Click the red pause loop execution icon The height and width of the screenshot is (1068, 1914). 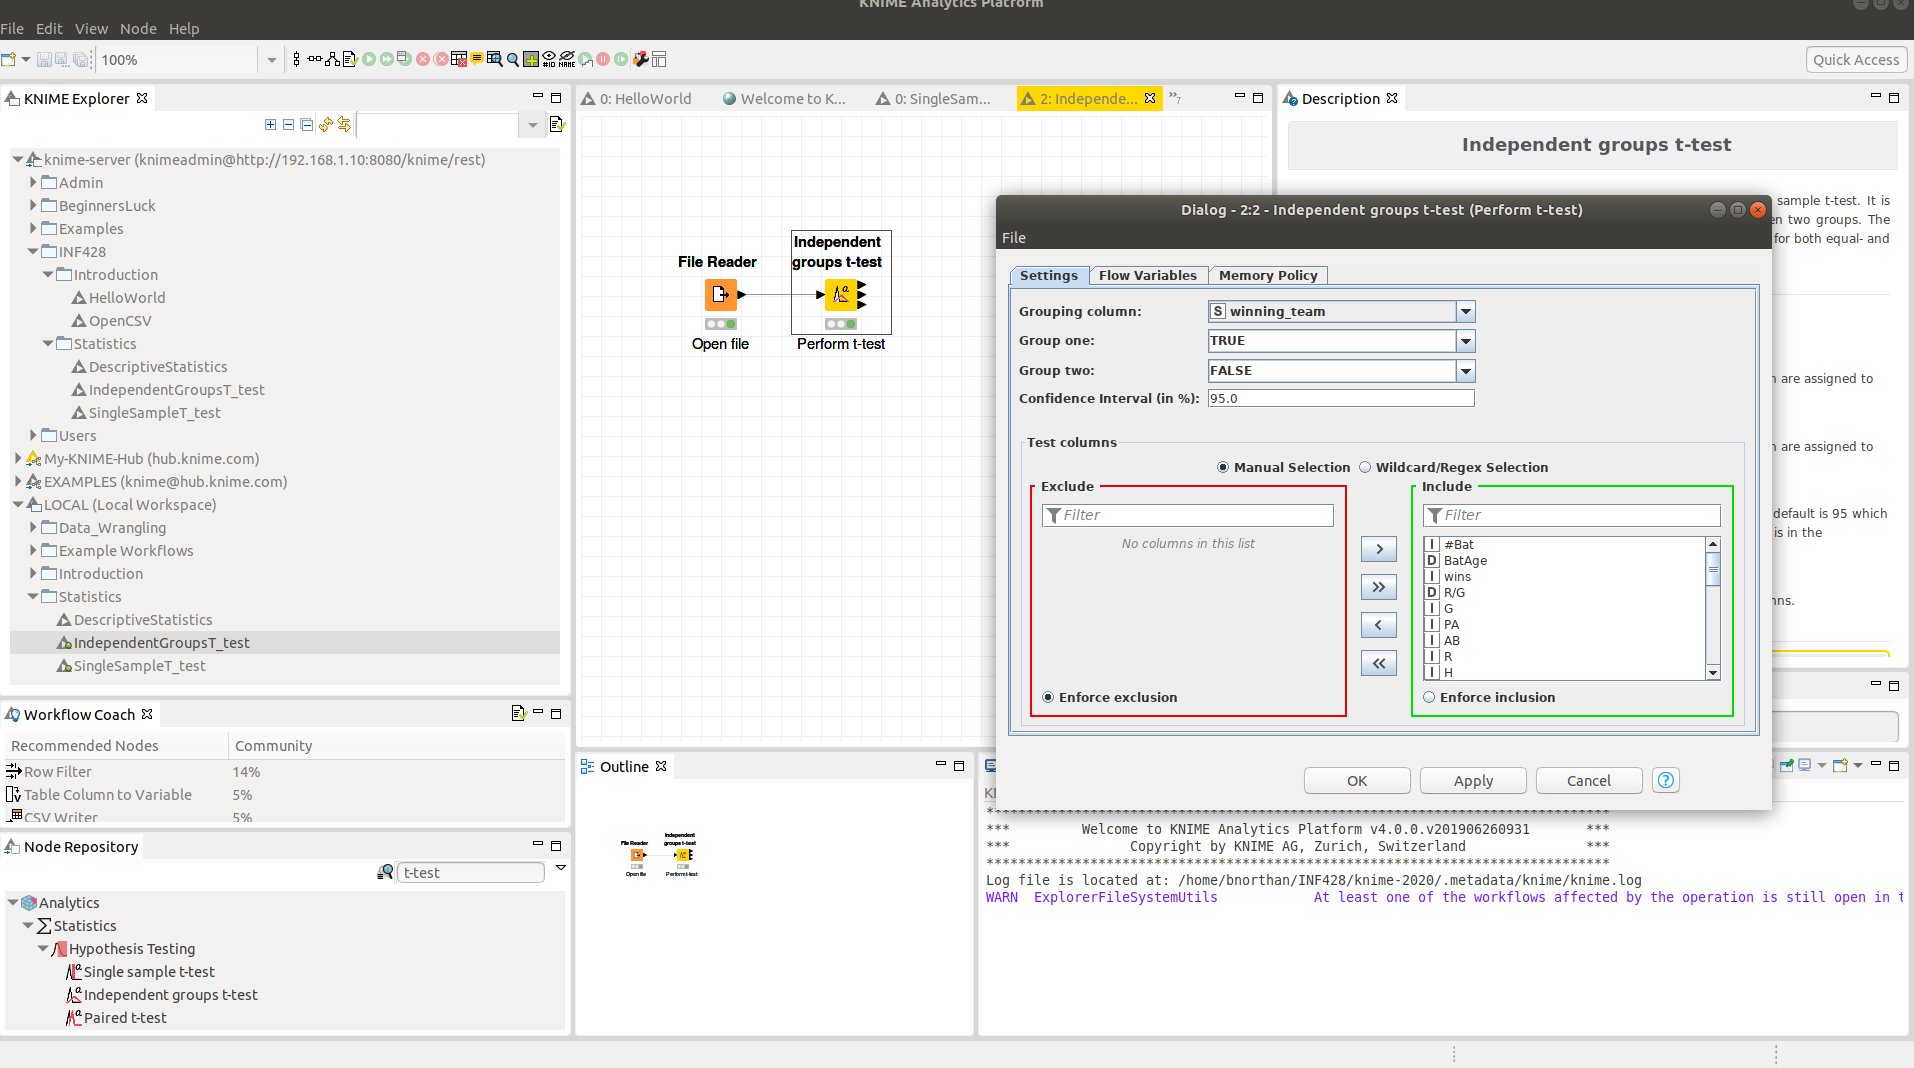click(603, 60)
